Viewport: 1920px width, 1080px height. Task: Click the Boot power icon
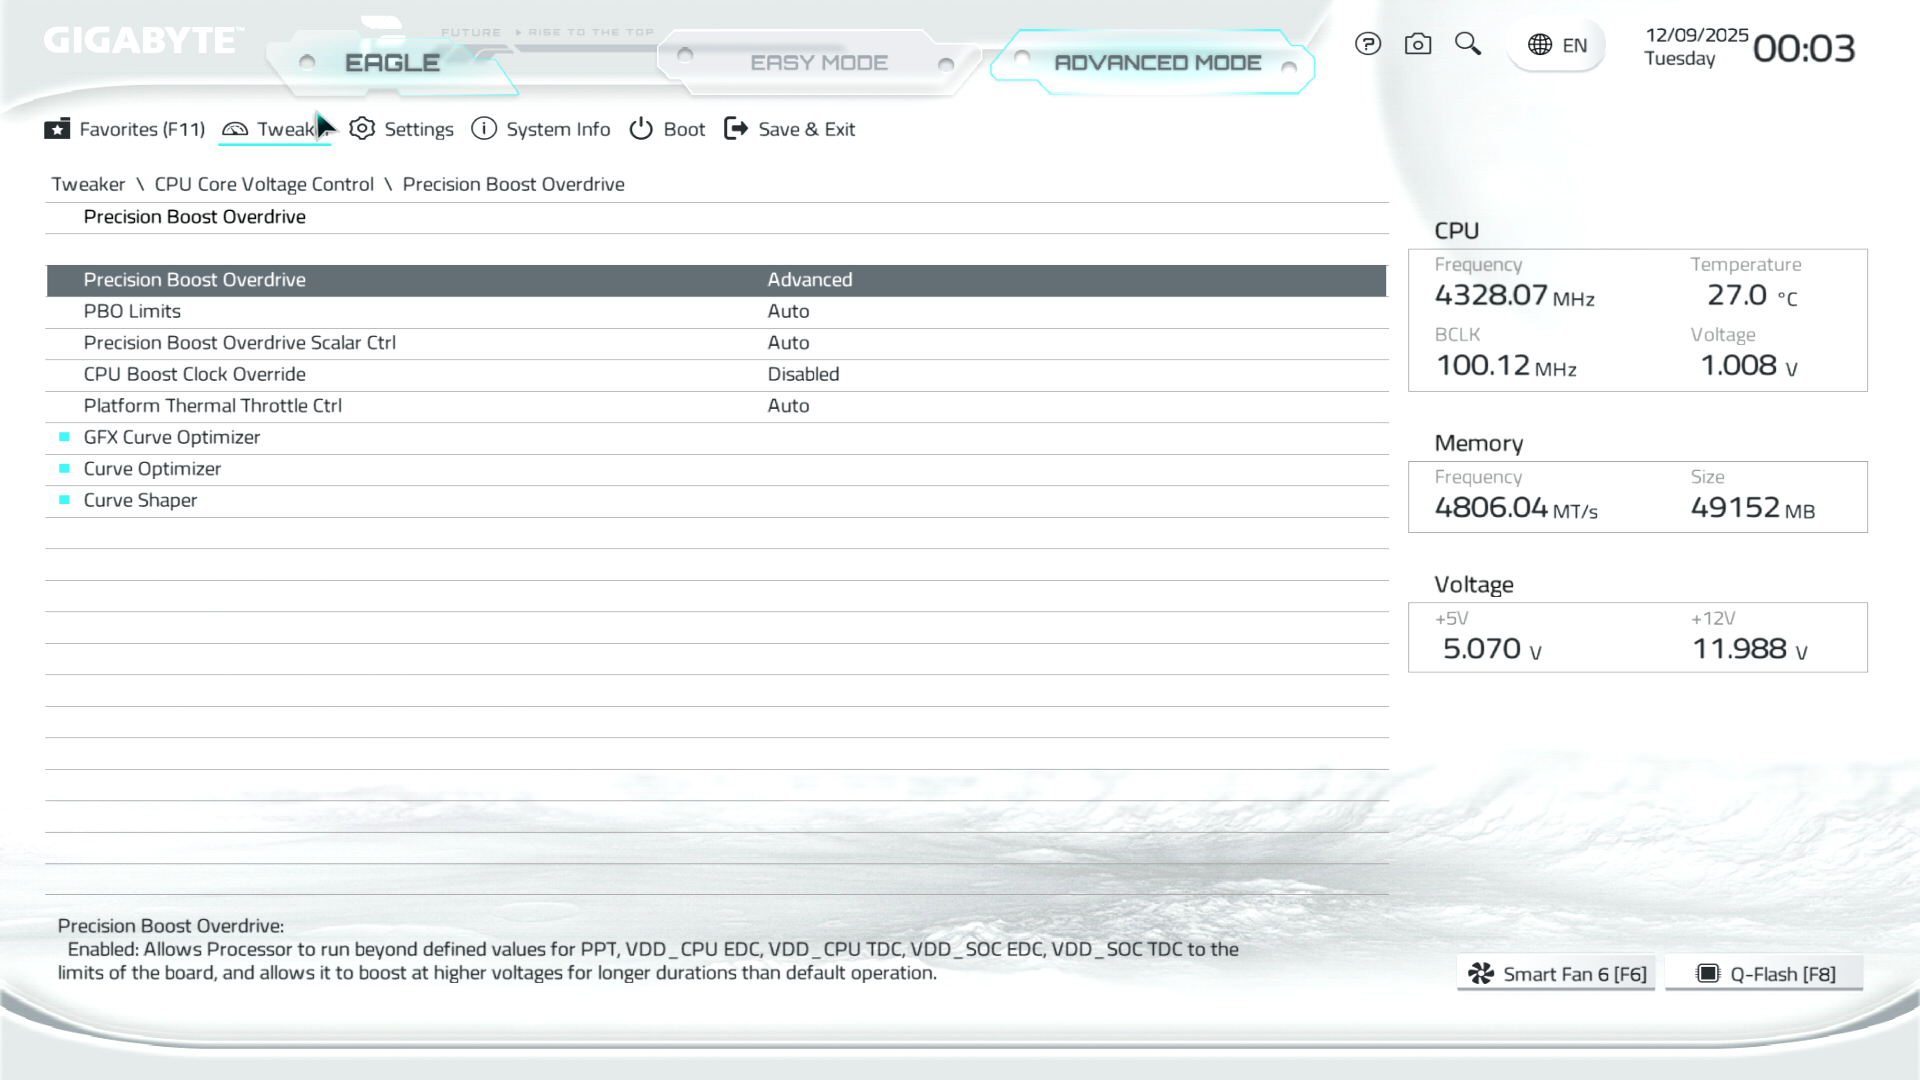point(641,129)
